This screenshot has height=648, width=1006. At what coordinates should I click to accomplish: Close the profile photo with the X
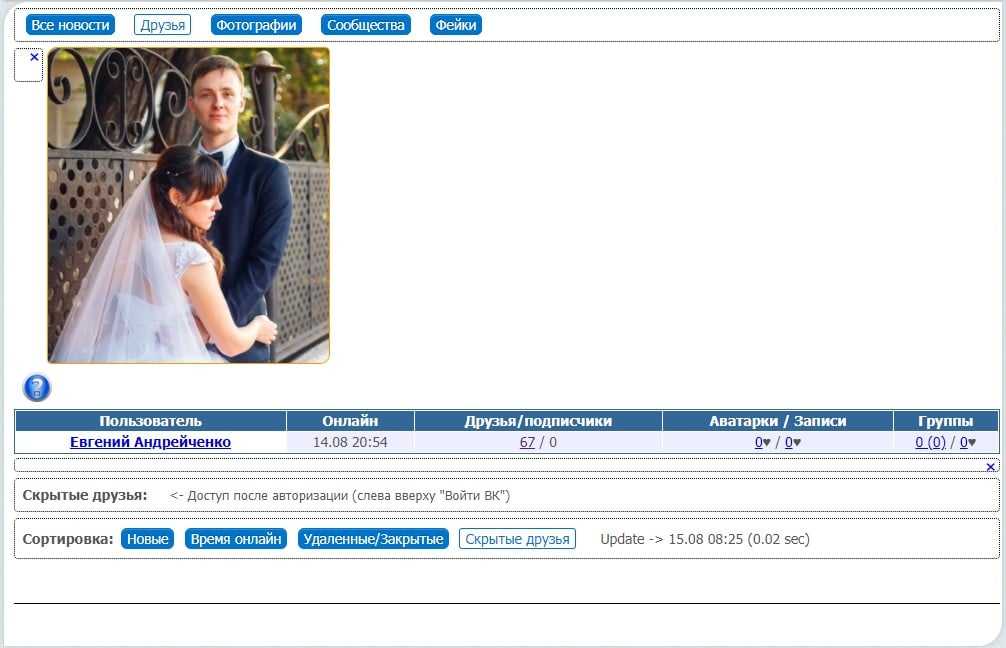(34, 58)
